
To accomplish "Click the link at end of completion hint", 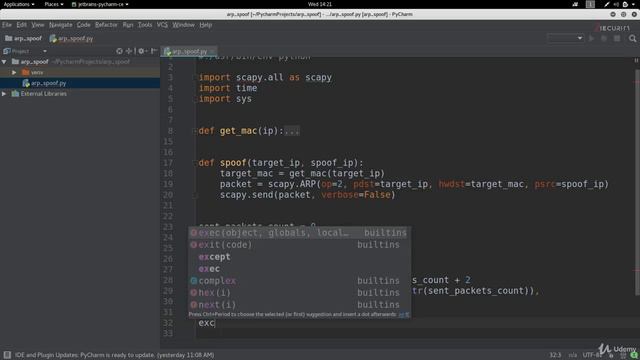I will [x=404, y=314].
